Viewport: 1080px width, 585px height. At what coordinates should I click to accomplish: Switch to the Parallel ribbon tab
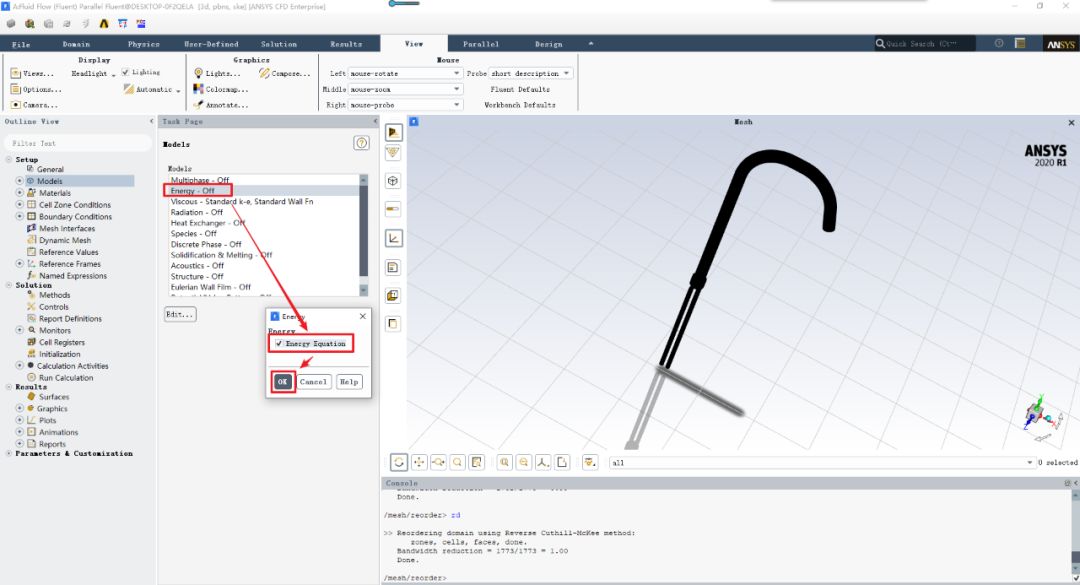tap(481, 44)
